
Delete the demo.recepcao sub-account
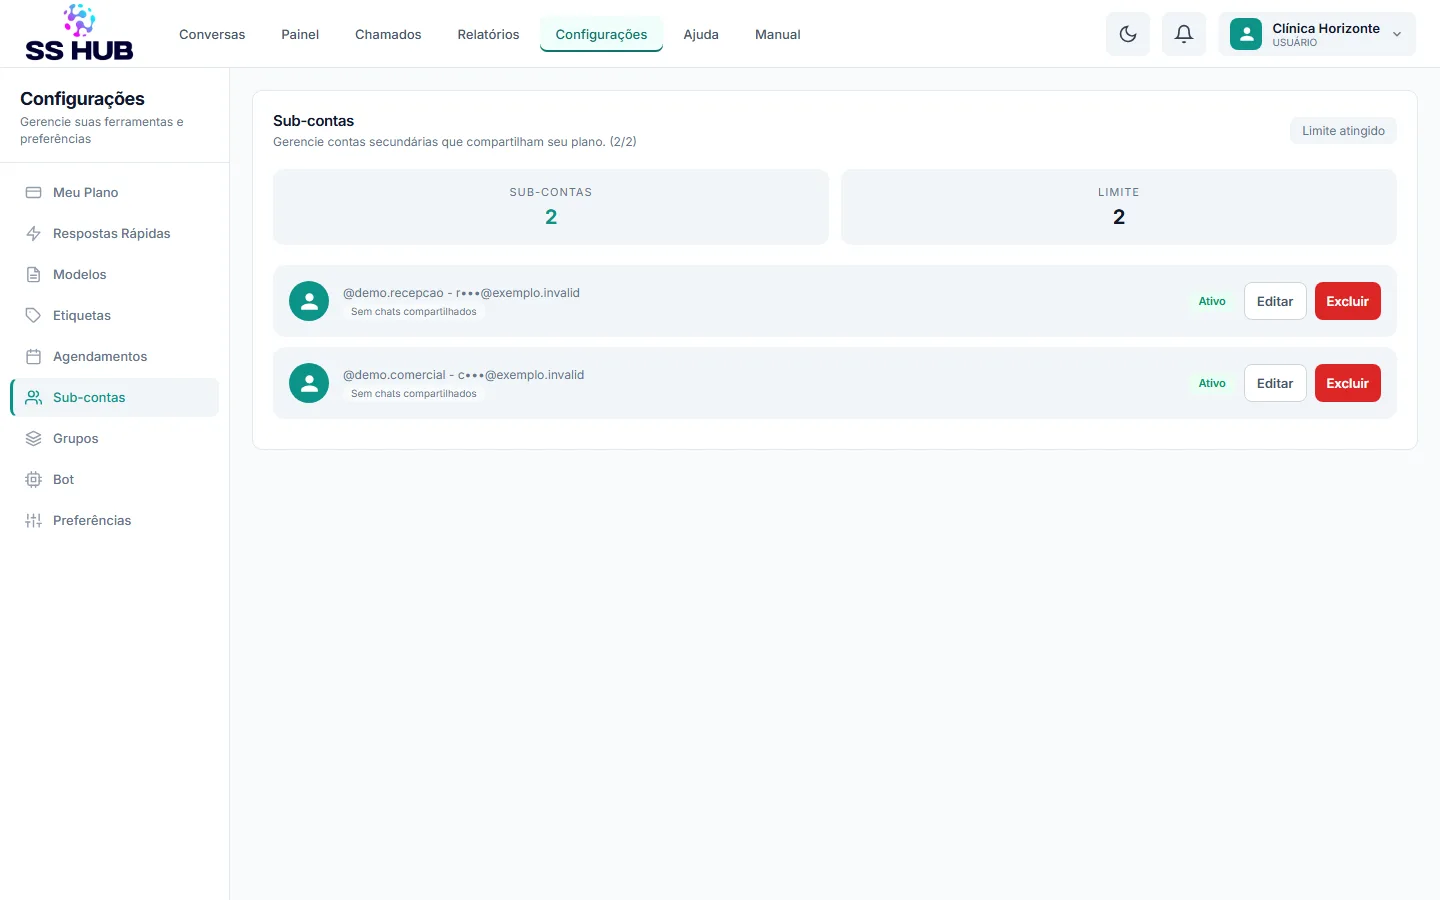coord(1348,301)
